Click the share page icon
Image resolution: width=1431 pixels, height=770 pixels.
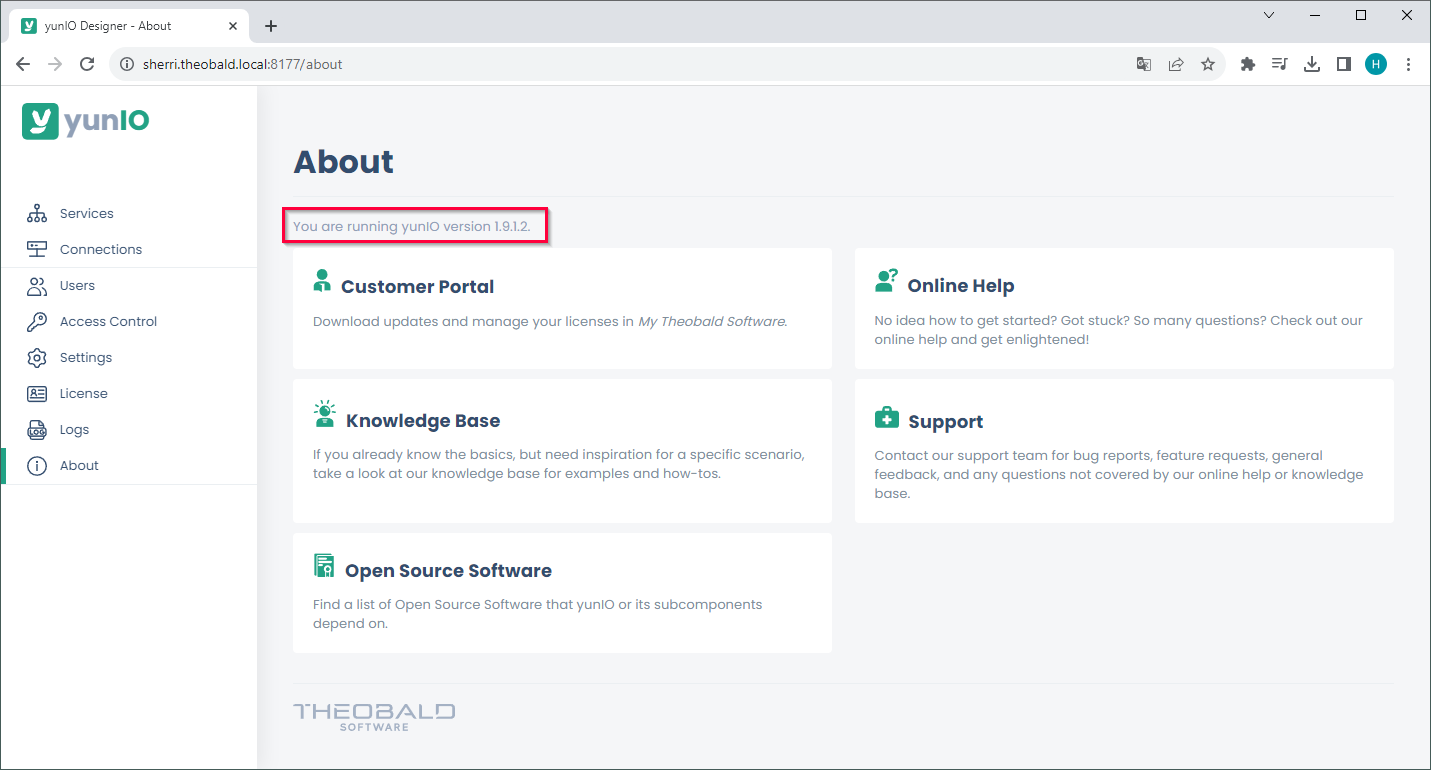pyautogui.click(x=1176, y=64)
